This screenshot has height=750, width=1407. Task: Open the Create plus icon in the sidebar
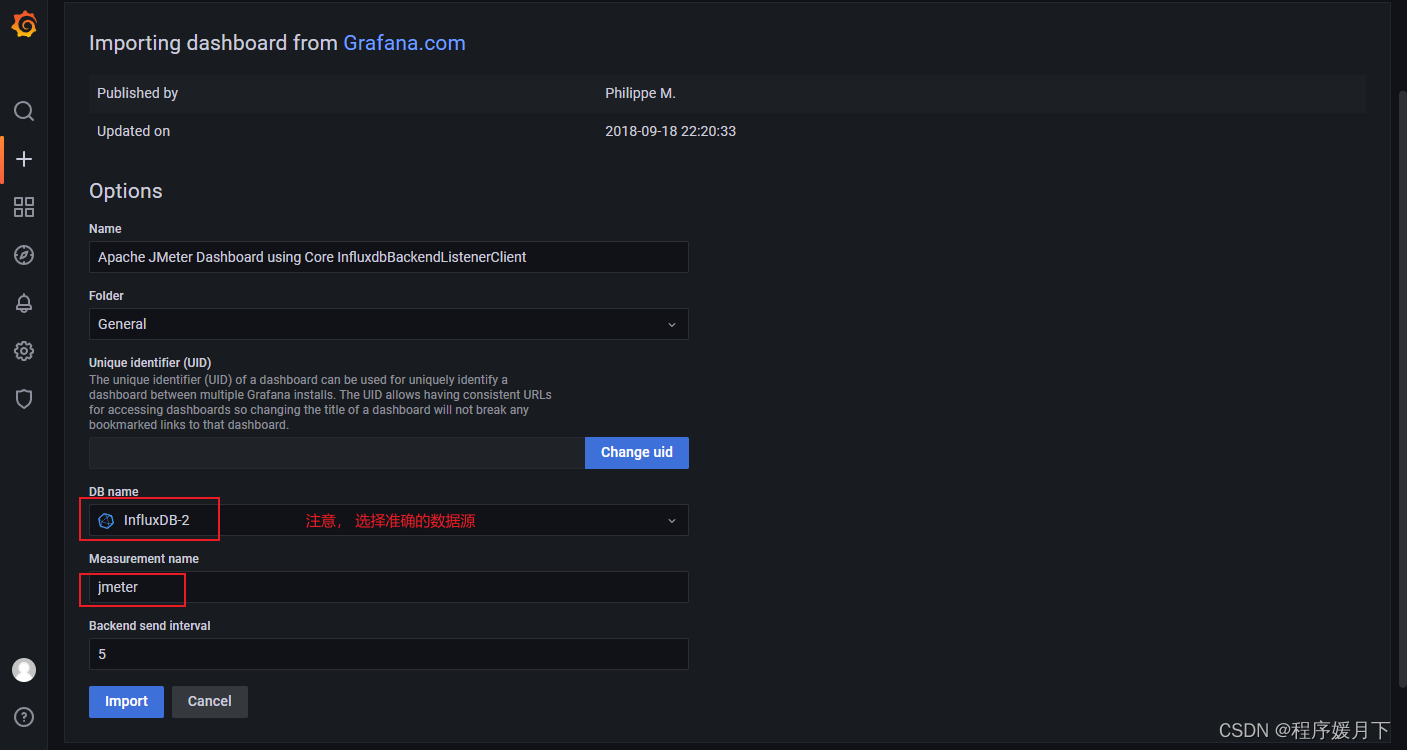[24, 159]
